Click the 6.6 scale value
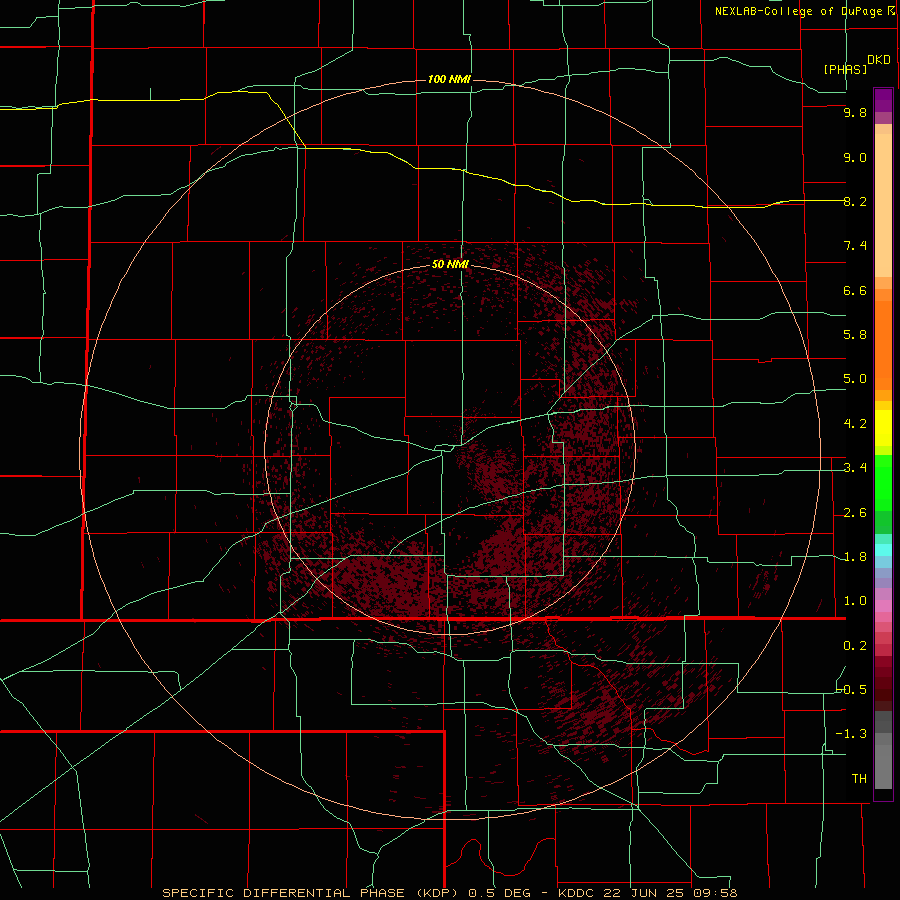Image resolution: width=900 pixels, height=900 pixels. click(x=855, y=290)
